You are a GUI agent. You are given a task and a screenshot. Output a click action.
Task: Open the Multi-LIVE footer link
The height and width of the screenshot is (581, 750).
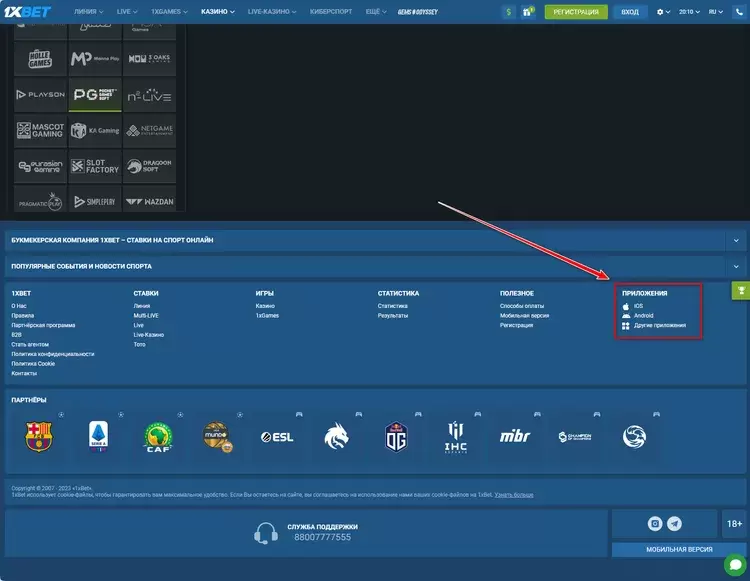[x=146, y=316]
